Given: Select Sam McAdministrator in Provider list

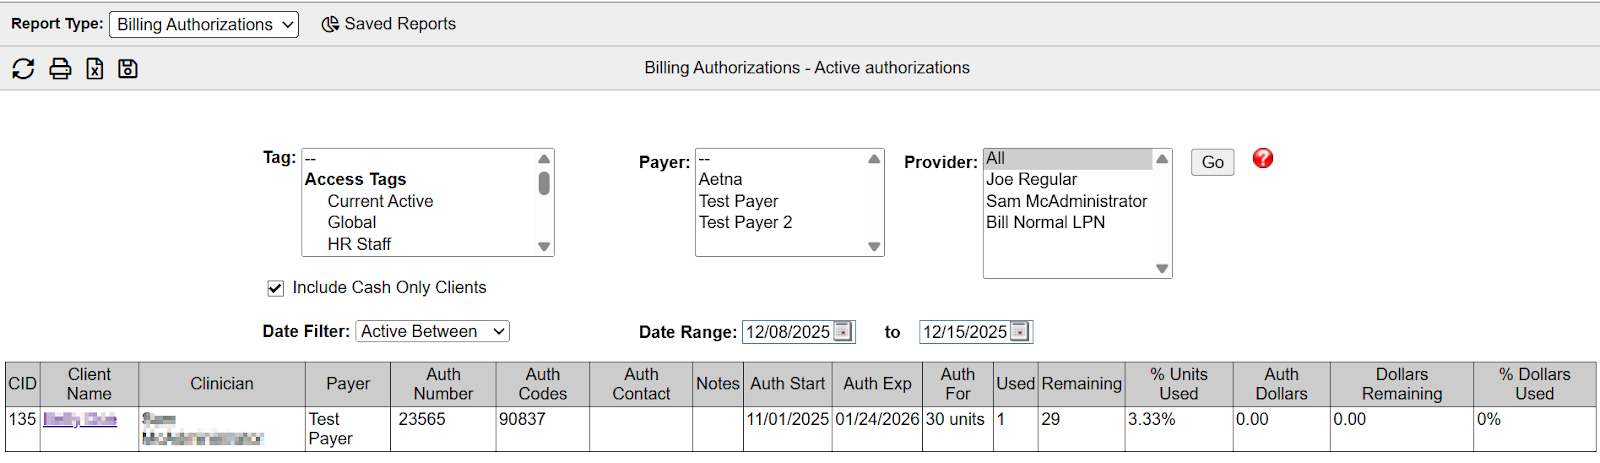Looking at the screenshot, I should tap(1068, 201).
